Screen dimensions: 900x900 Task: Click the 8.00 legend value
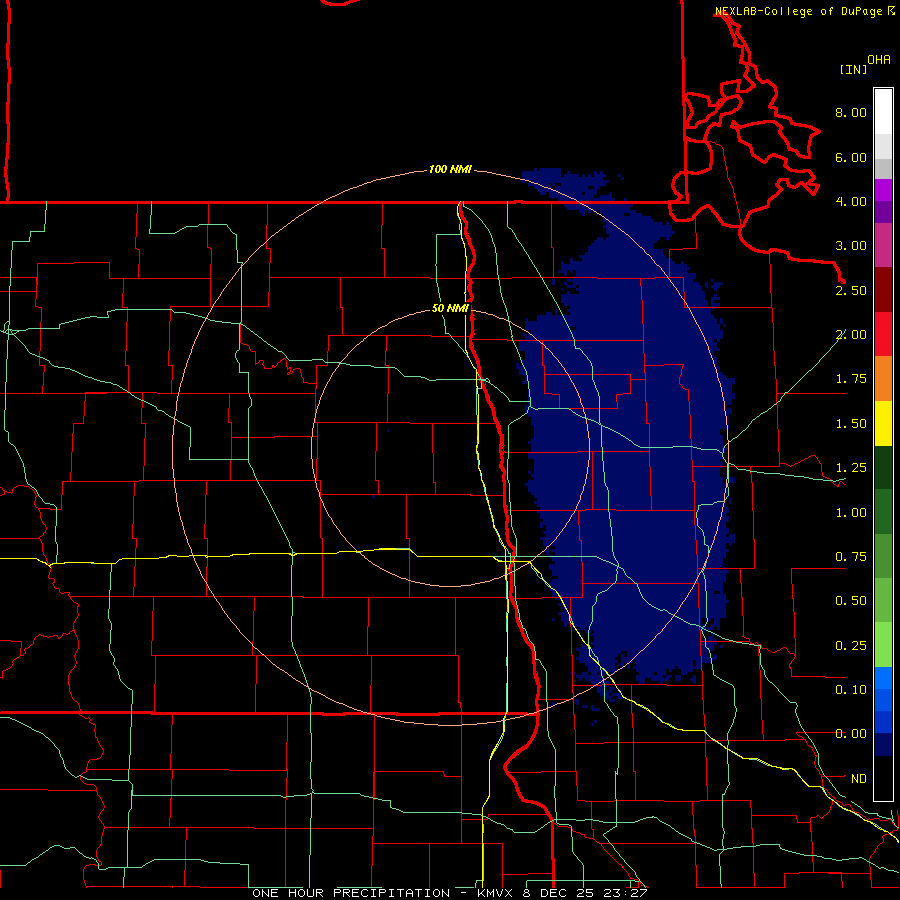(851, 112)
